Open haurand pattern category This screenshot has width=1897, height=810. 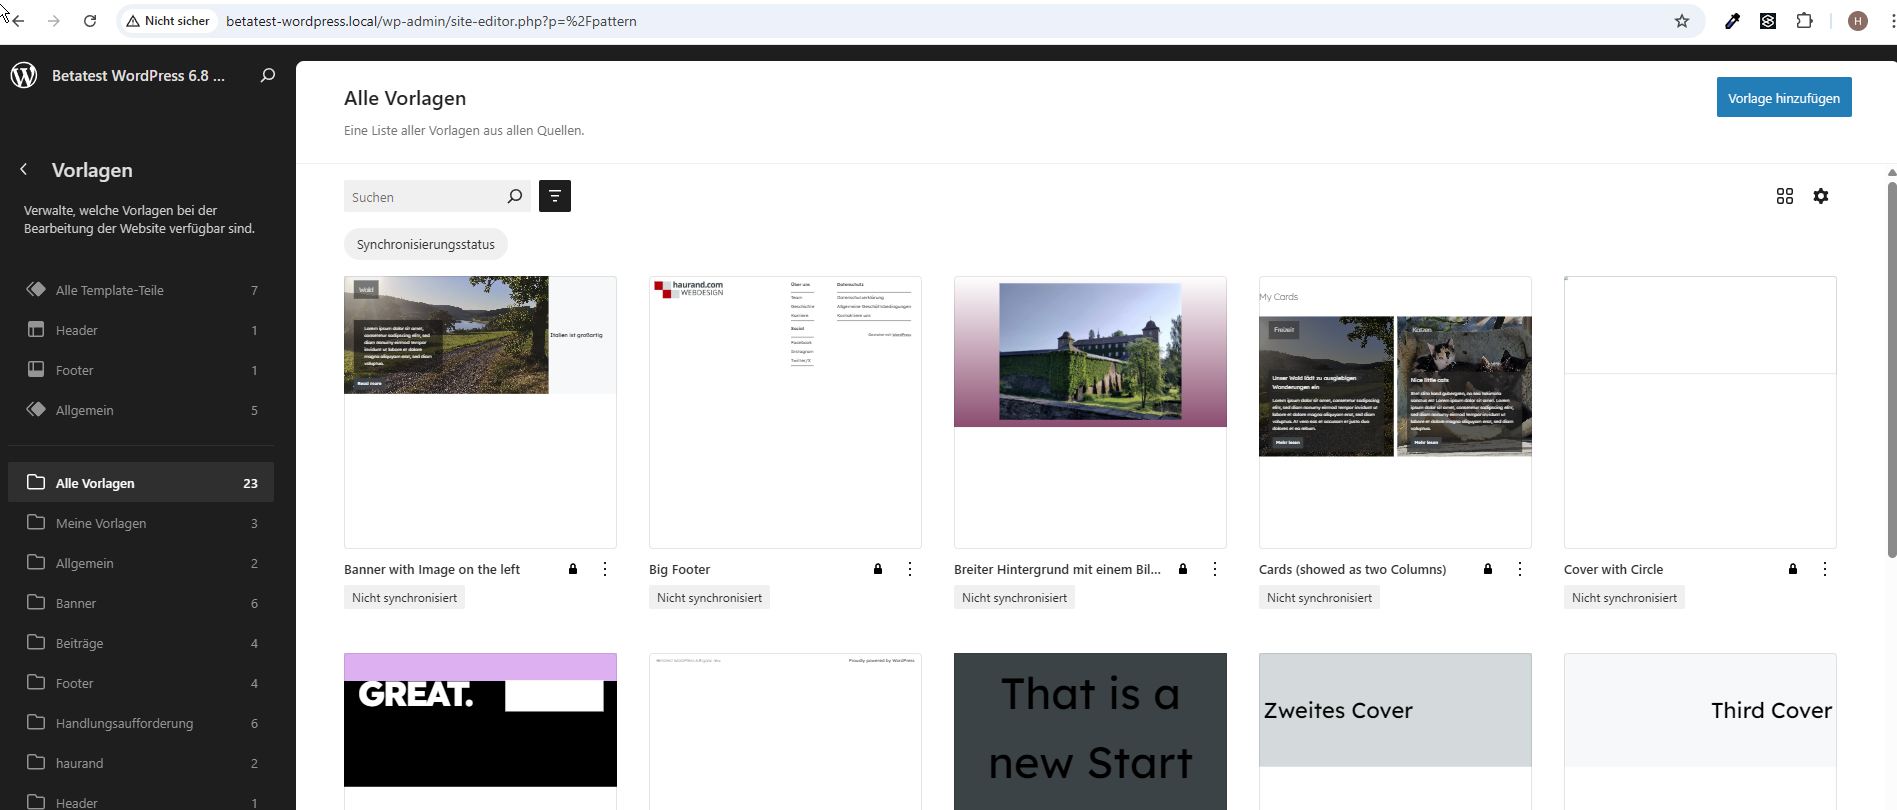(x=141, y=763)
